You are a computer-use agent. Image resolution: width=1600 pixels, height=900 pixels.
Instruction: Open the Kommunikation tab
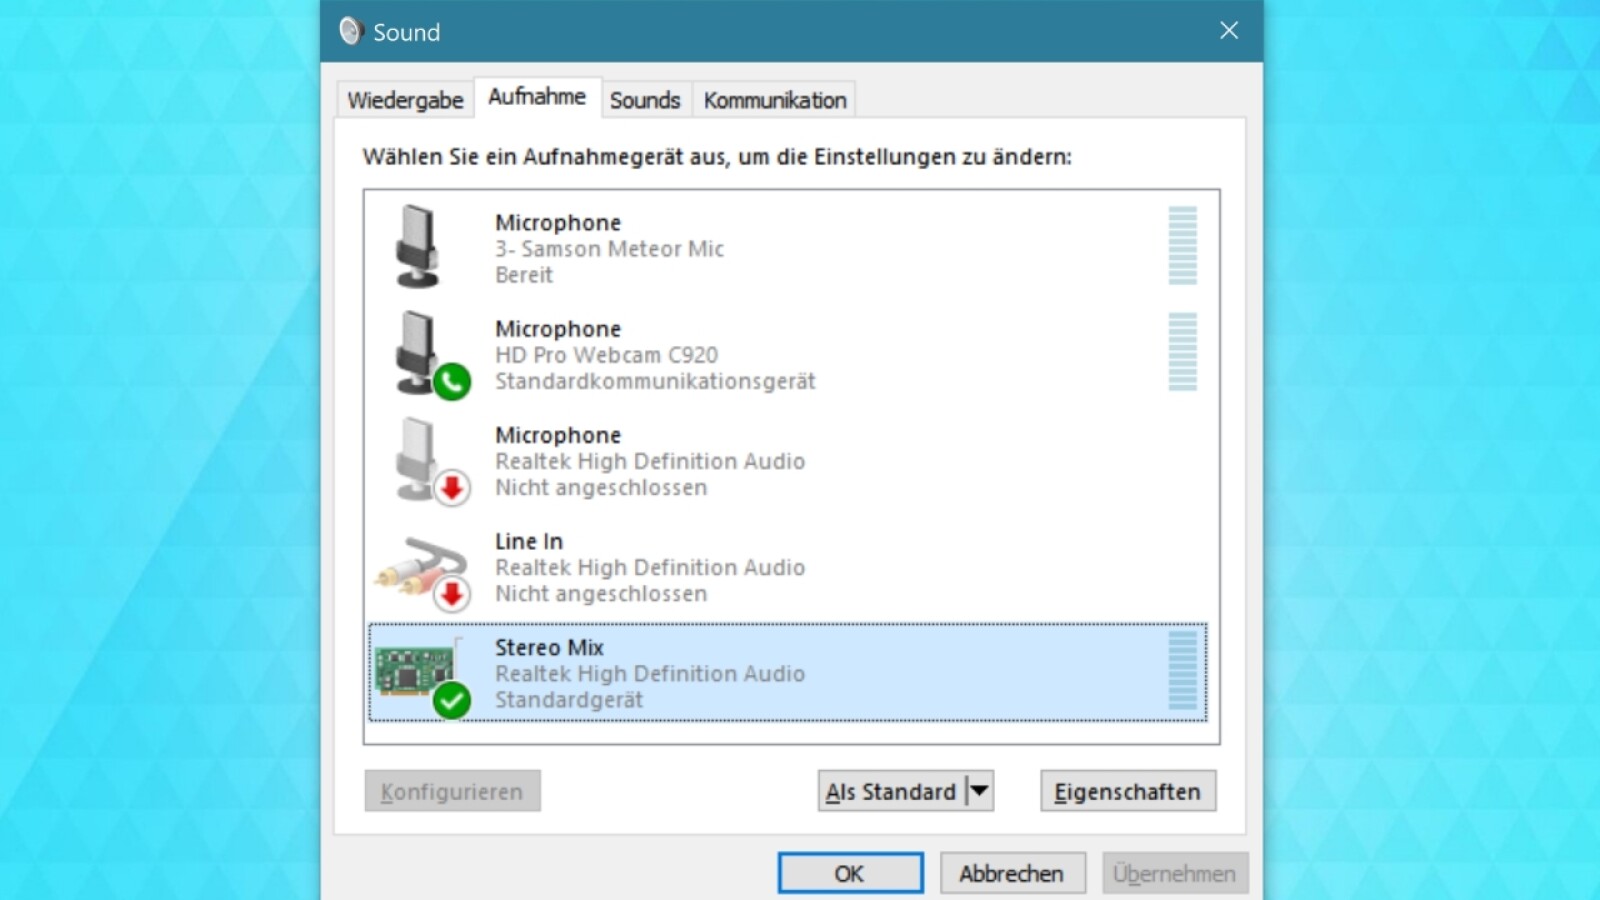tap(773, 99)
